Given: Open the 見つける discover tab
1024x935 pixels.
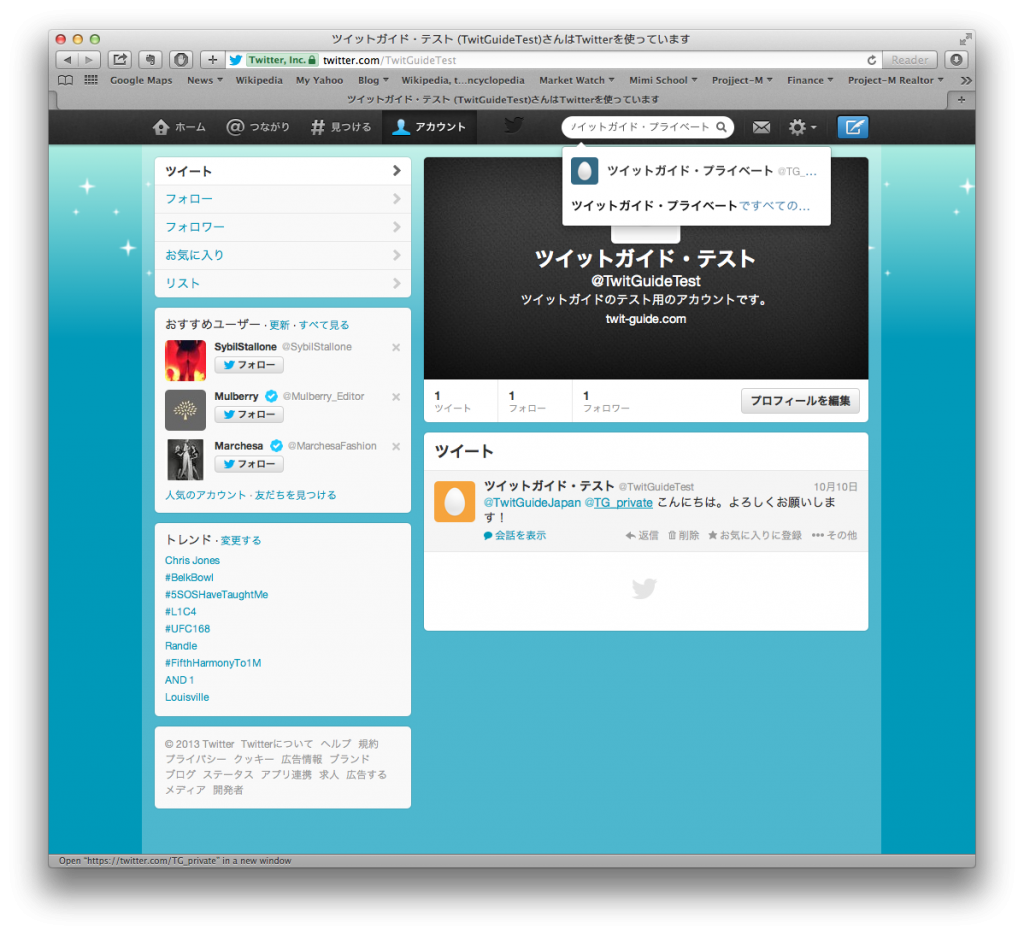Looking at the screenshot, I should click(x=341, y=127).
